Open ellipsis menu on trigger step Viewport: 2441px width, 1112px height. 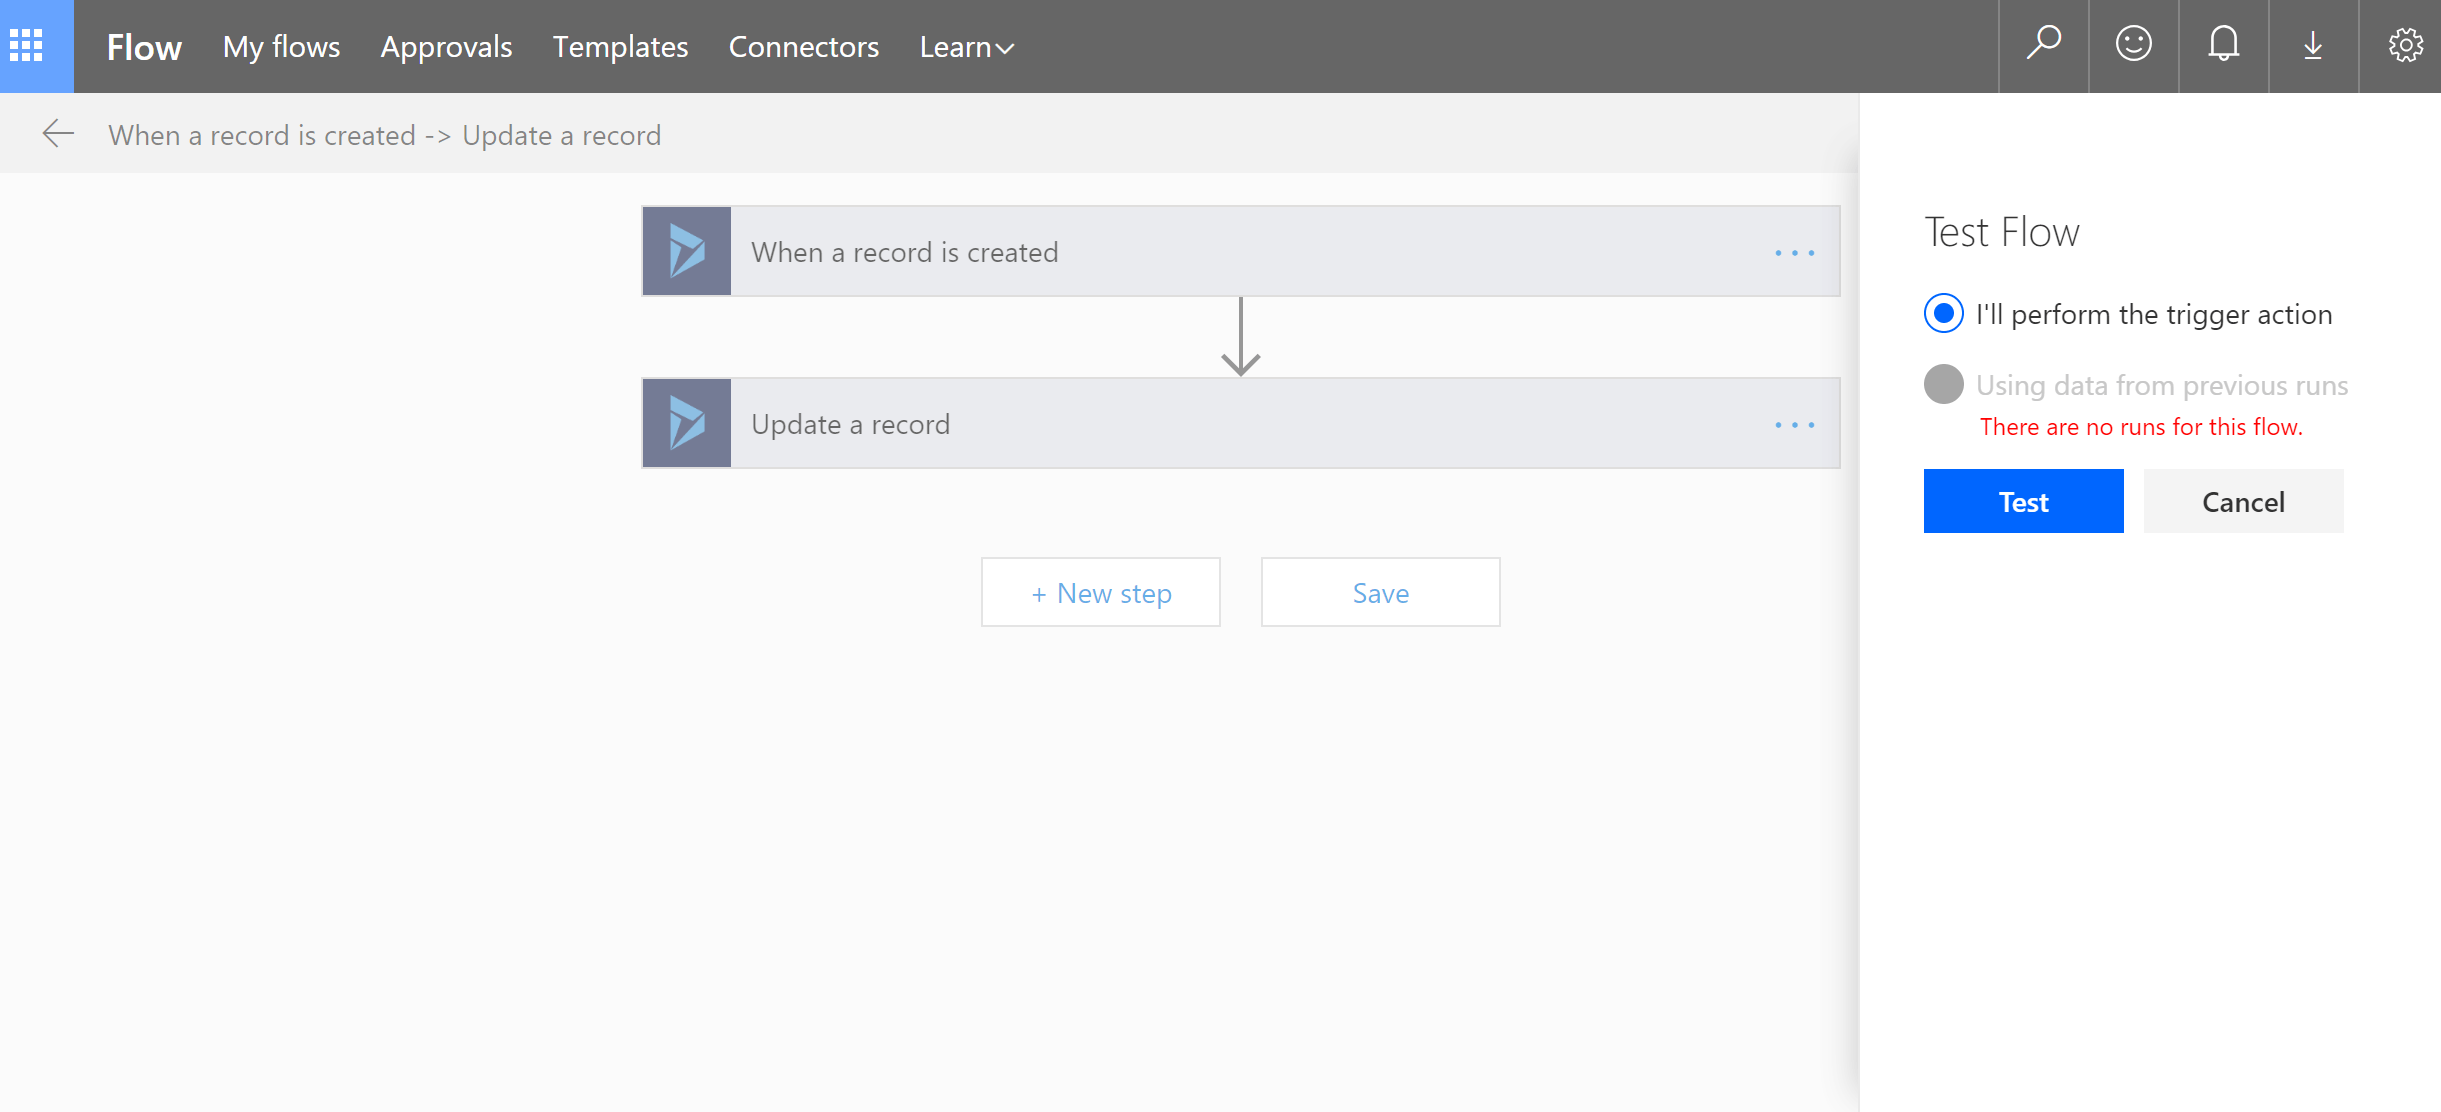tap(1794, 253)
